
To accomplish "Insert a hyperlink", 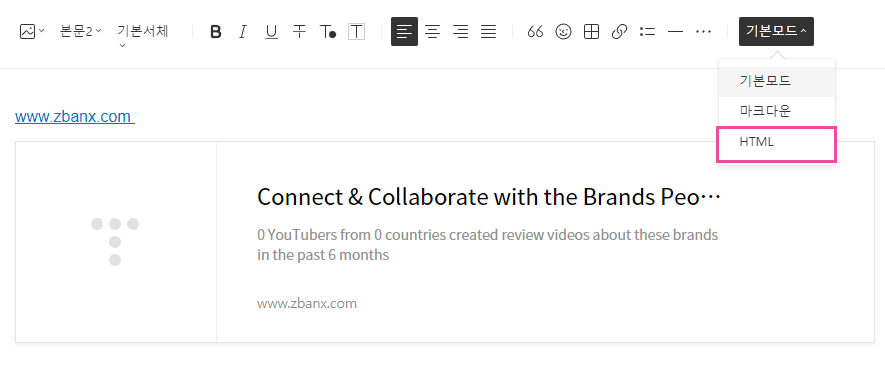I will click(x=619, y=32).
